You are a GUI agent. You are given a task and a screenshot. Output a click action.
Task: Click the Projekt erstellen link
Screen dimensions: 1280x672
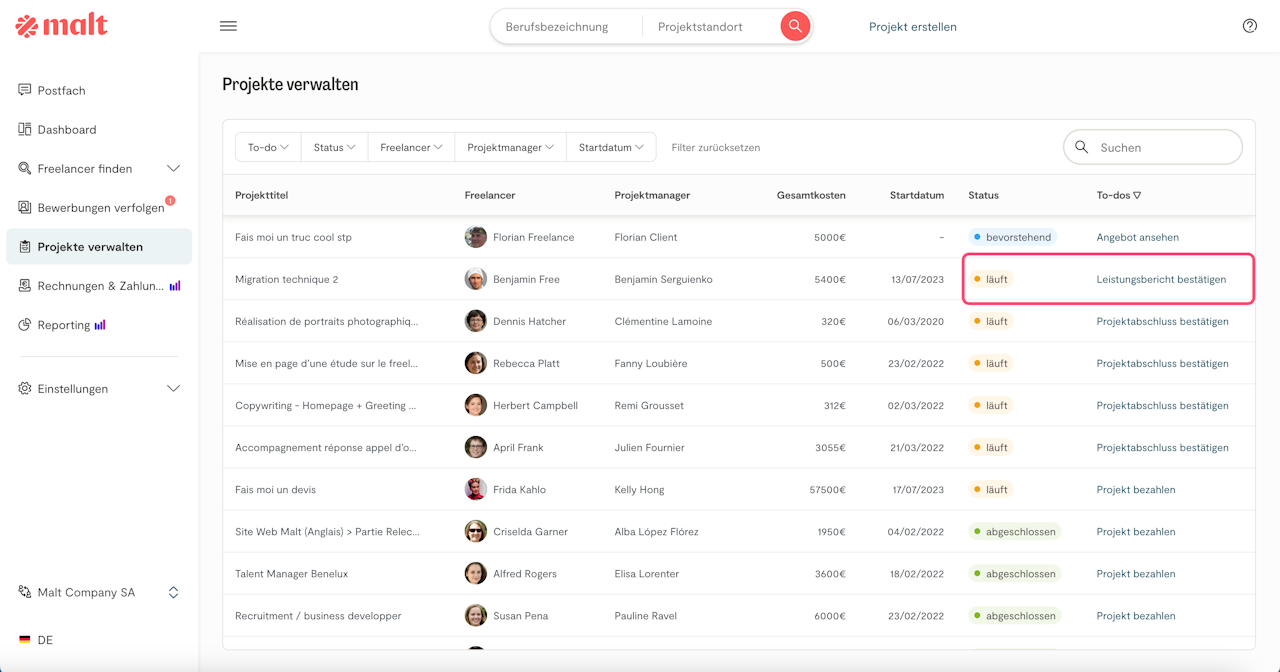coord(912,27)
